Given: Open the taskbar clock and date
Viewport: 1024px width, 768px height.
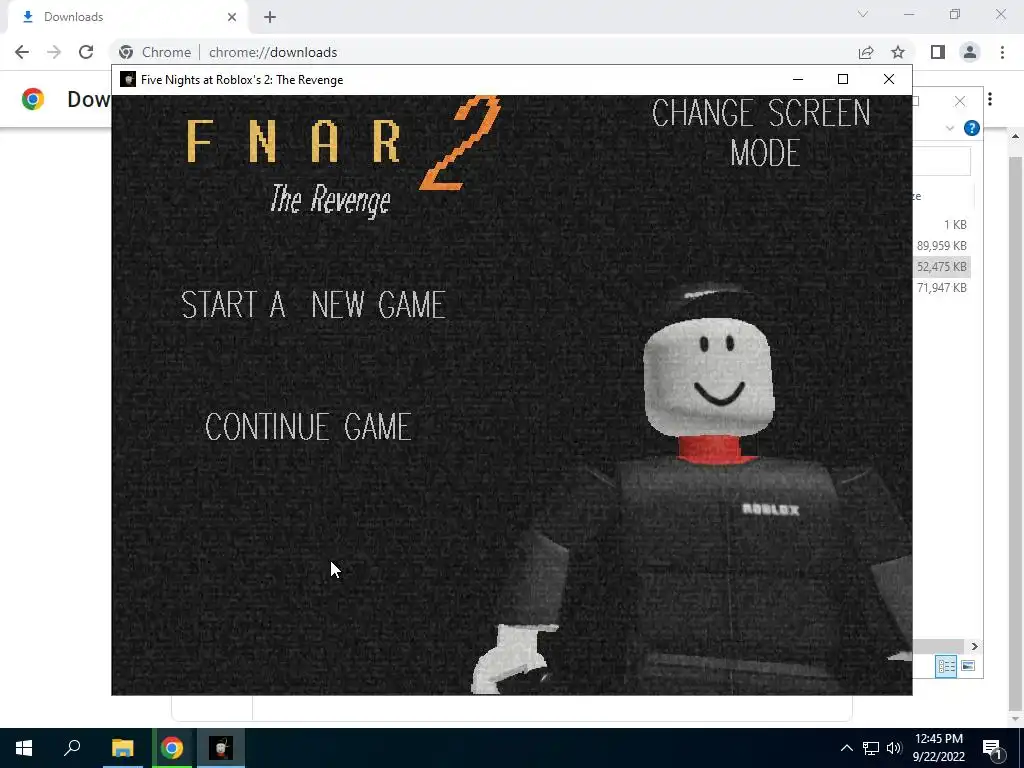Looking at the screenshot, I should tap(938, 748).
